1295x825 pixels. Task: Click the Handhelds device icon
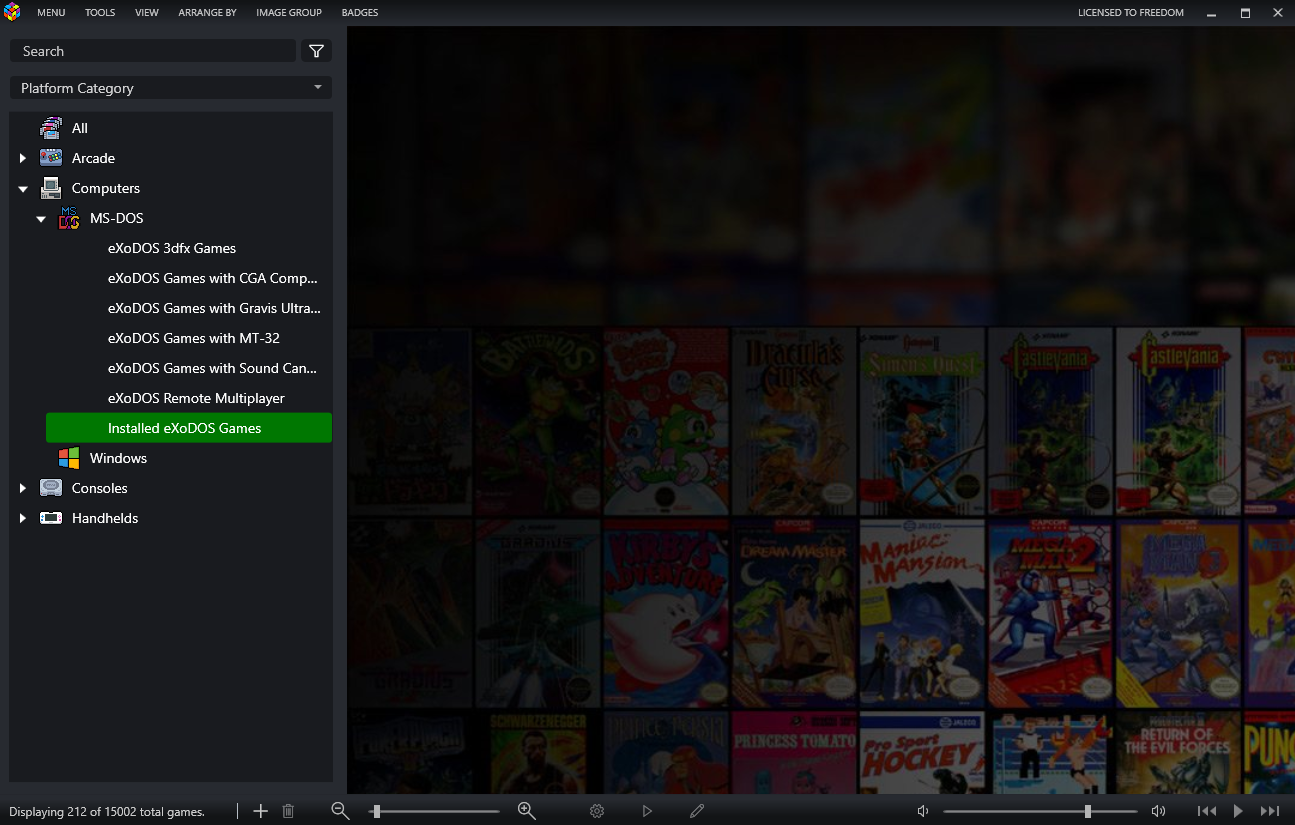coord(51,518)
